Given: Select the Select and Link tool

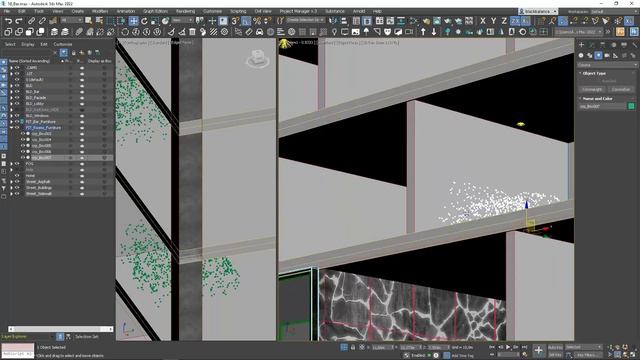Looking at the screenshot, I should tap(31, 21).
